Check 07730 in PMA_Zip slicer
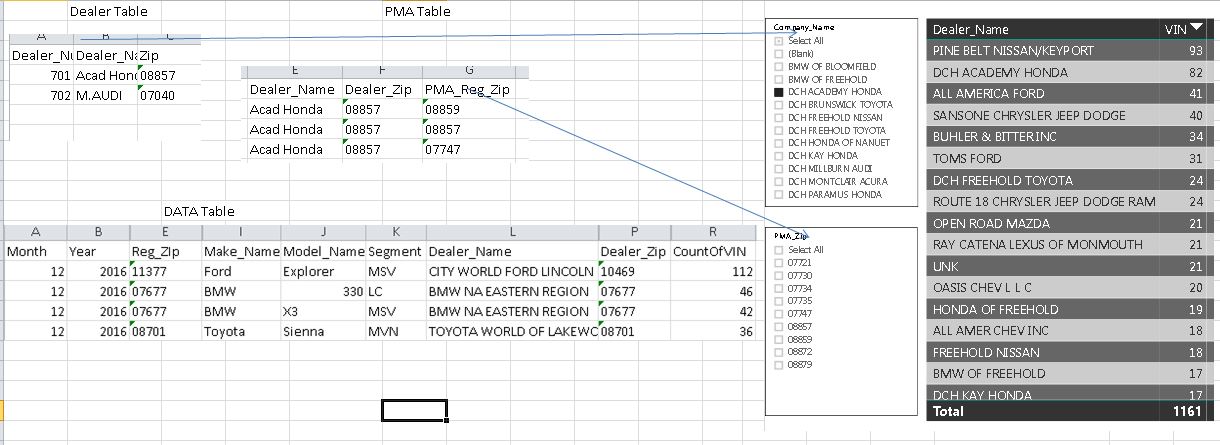The image size is (1220, 445). [x=779, y=275]
